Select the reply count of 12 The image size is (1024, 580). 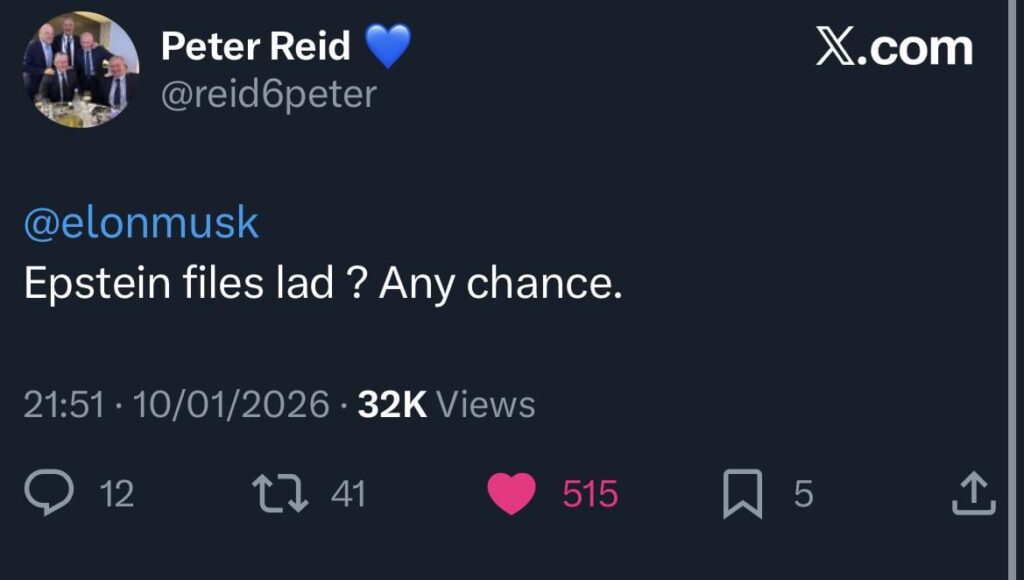[x=117, y=492]
